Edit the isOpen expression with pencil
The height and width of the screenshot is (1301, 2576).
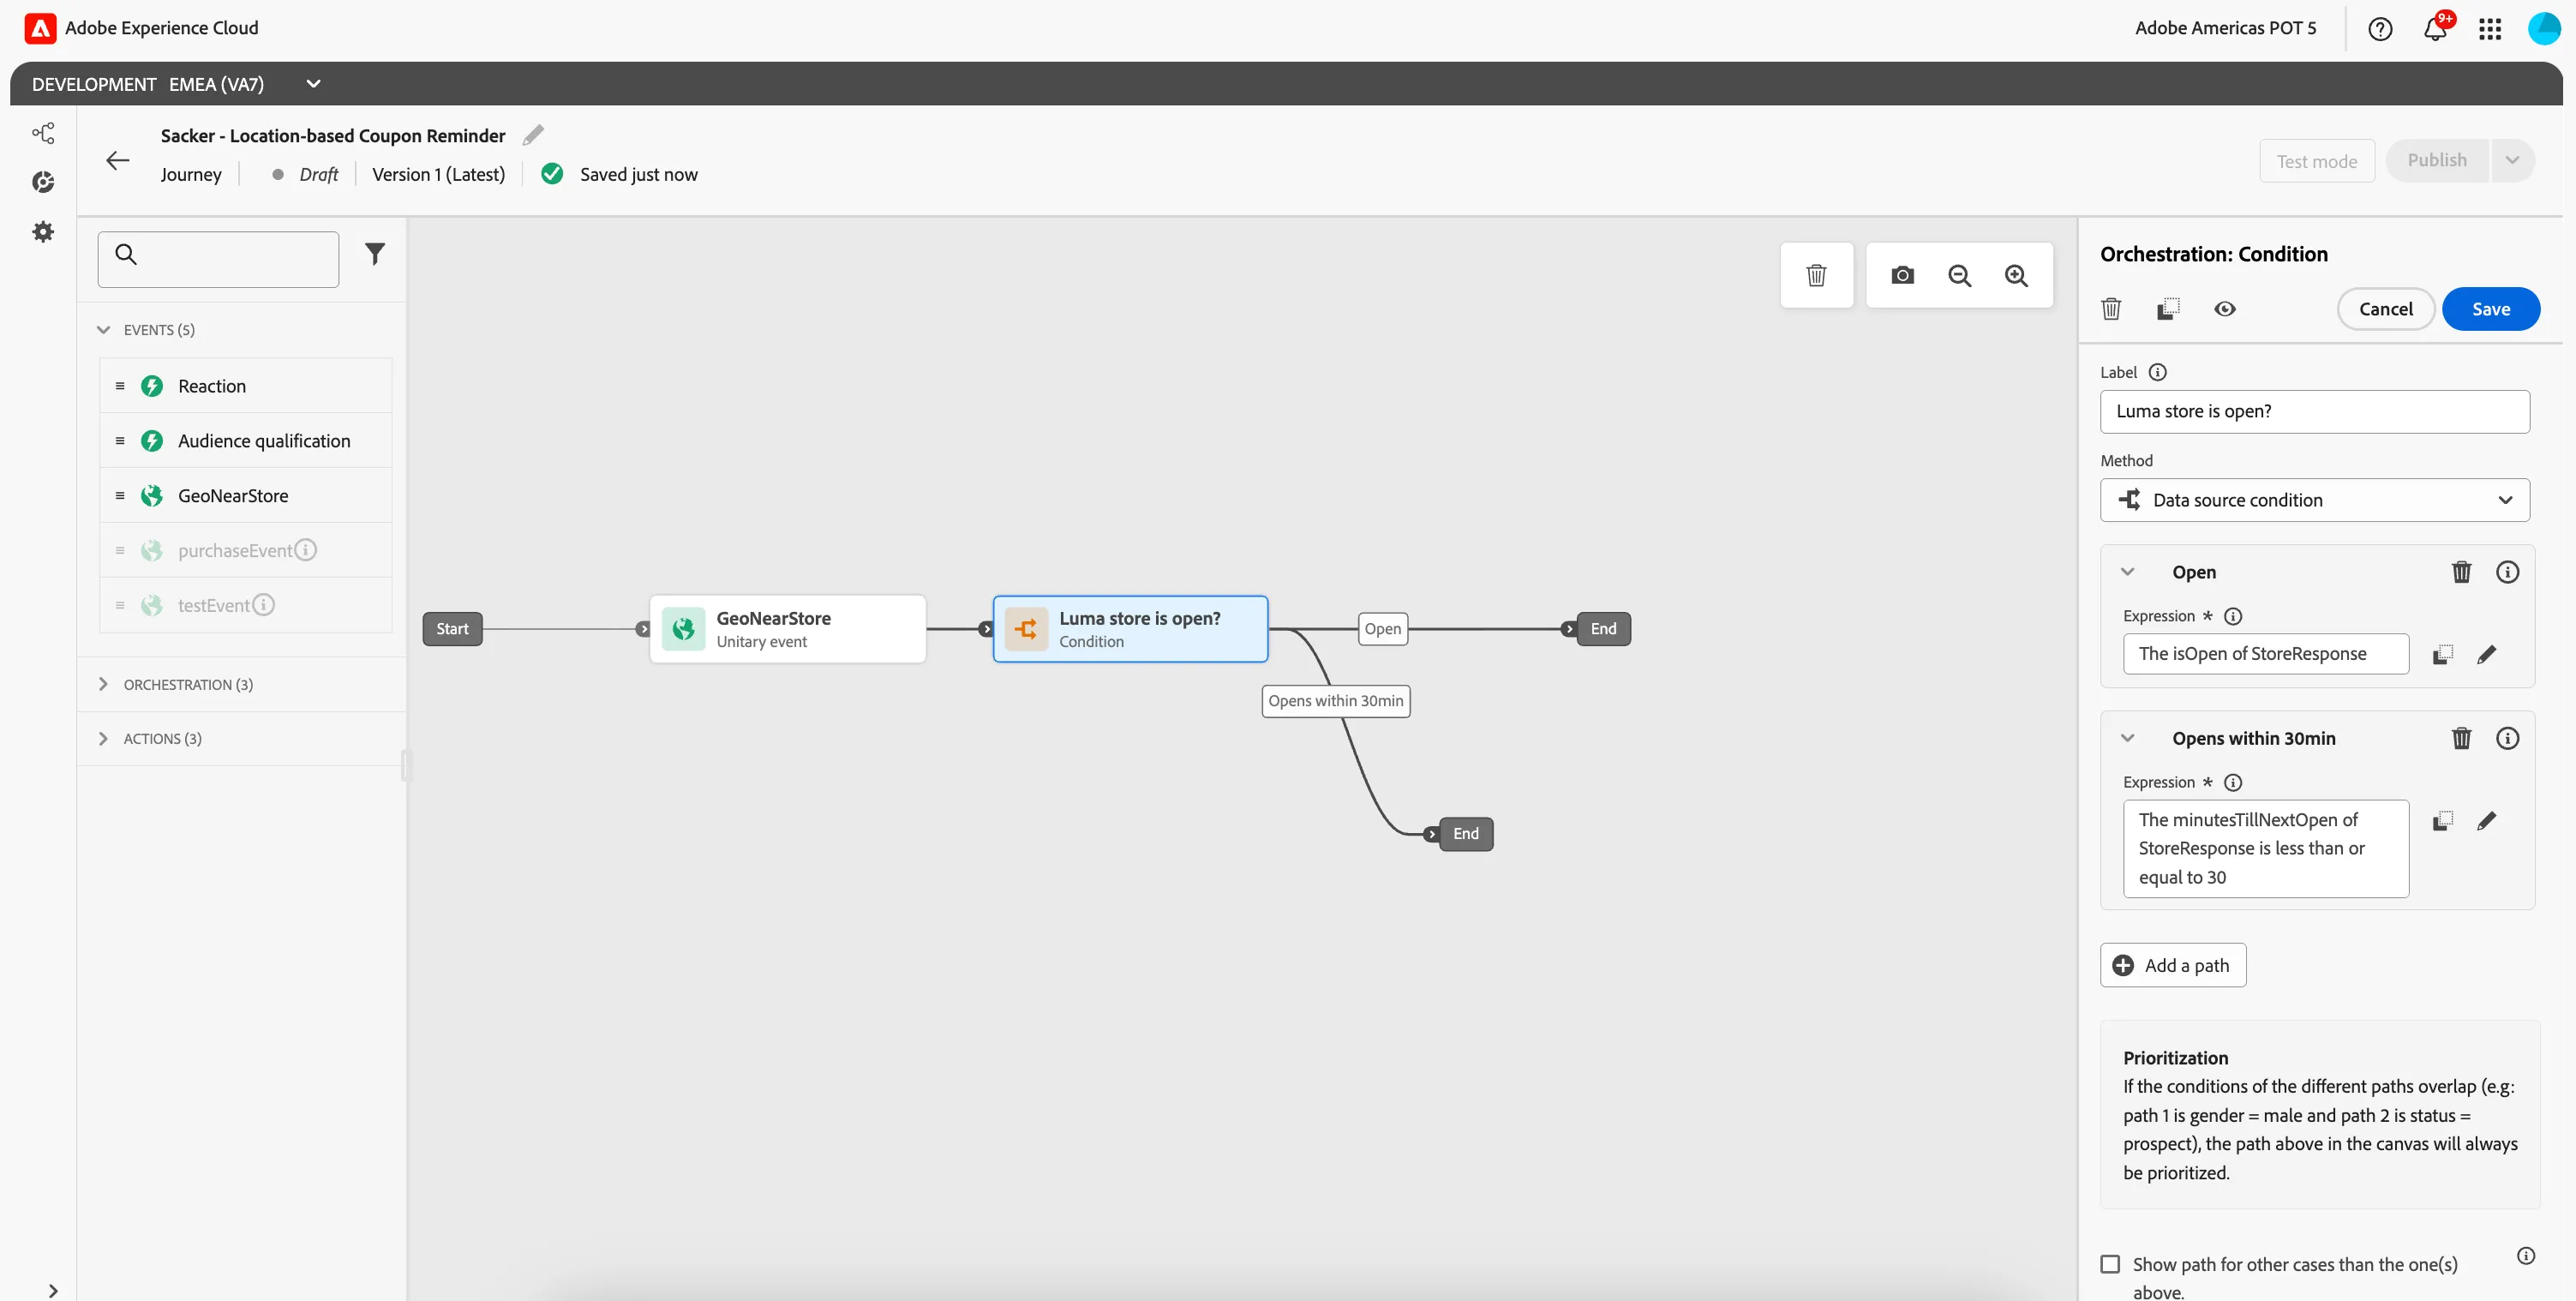pos(2486,654)
